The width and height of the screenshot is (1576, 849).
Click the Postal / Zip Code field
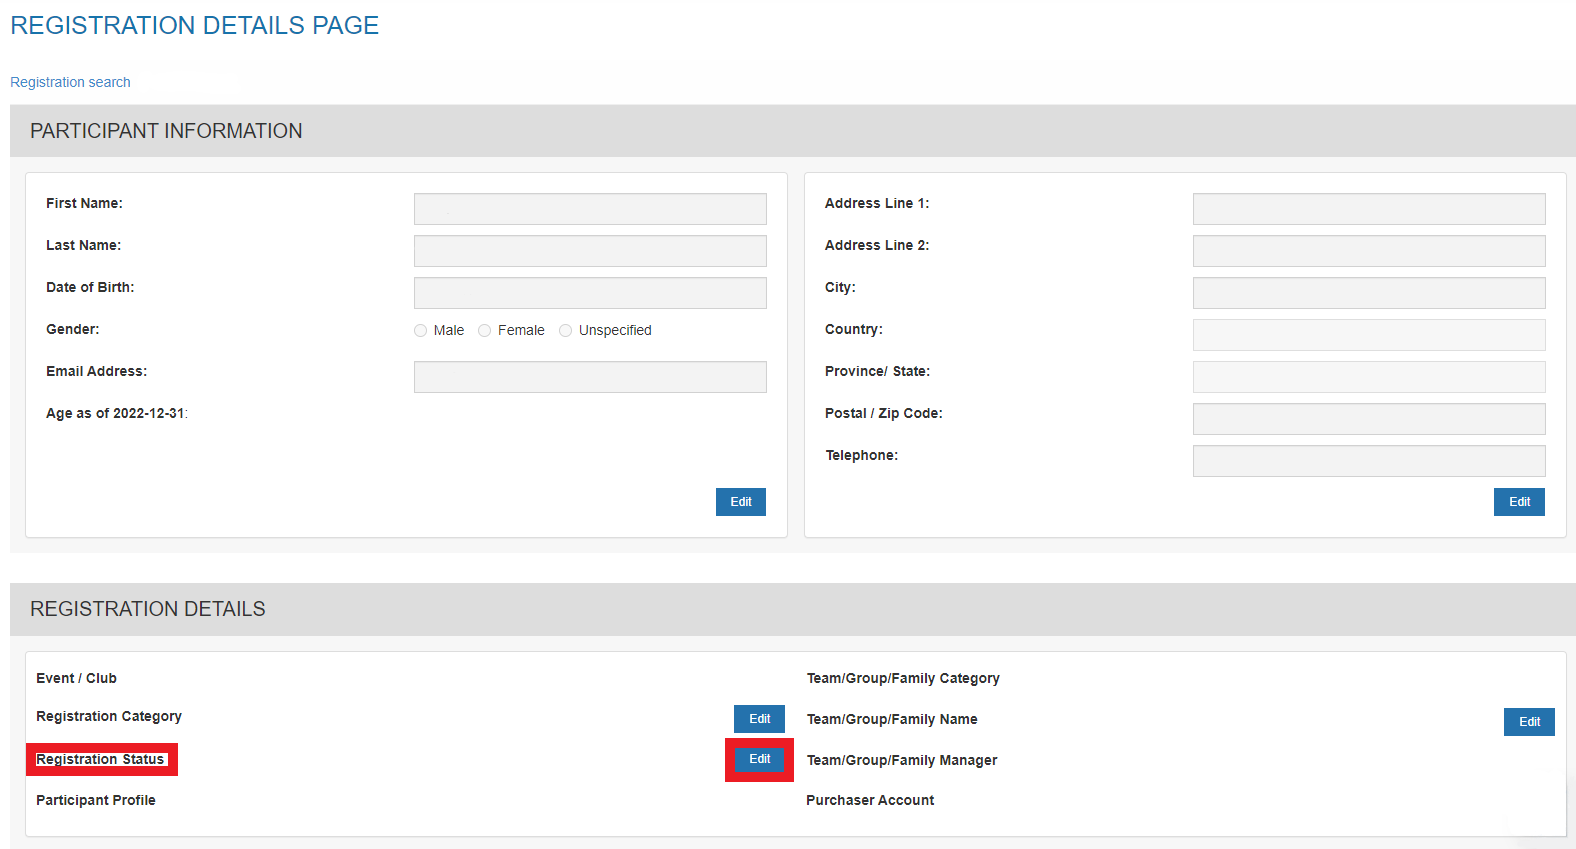click(1369, 419)
